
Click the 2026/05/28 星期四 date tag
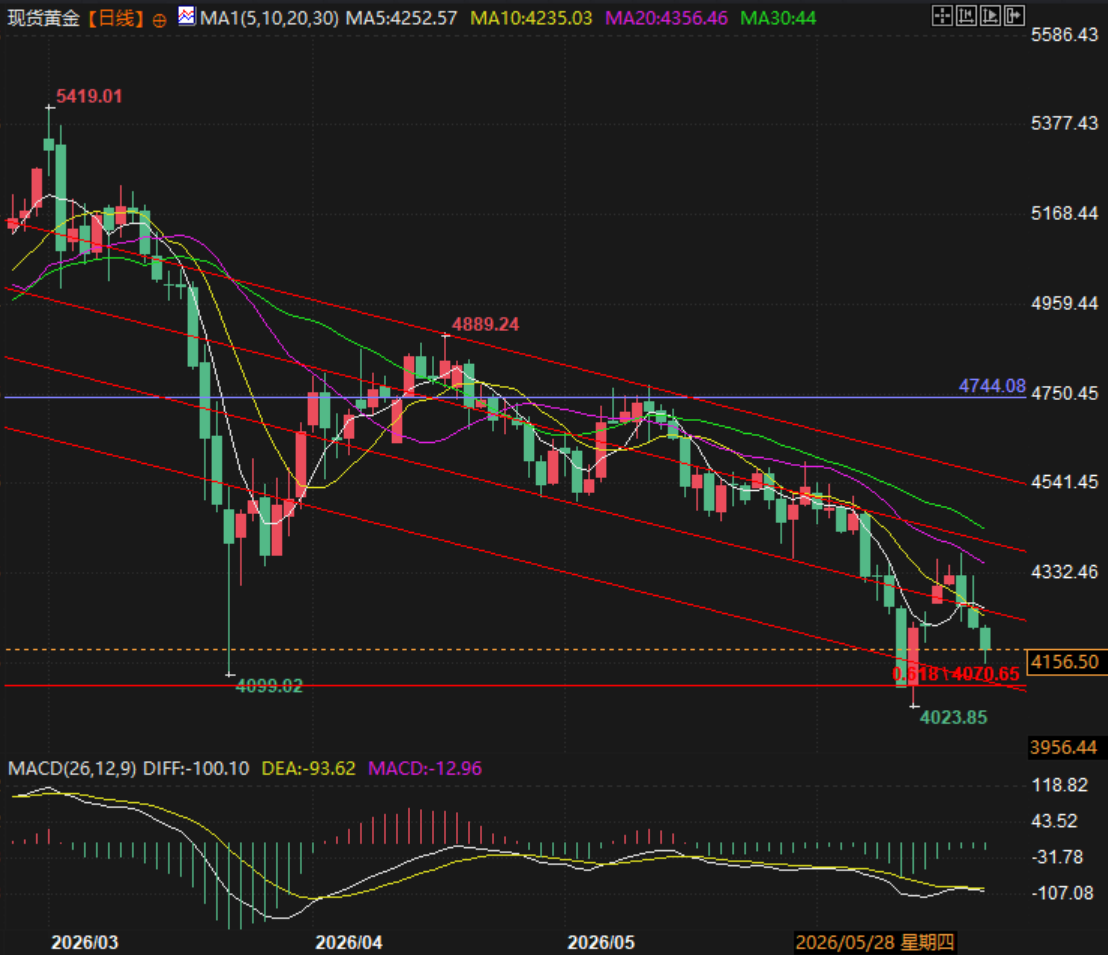coord(875,942)
